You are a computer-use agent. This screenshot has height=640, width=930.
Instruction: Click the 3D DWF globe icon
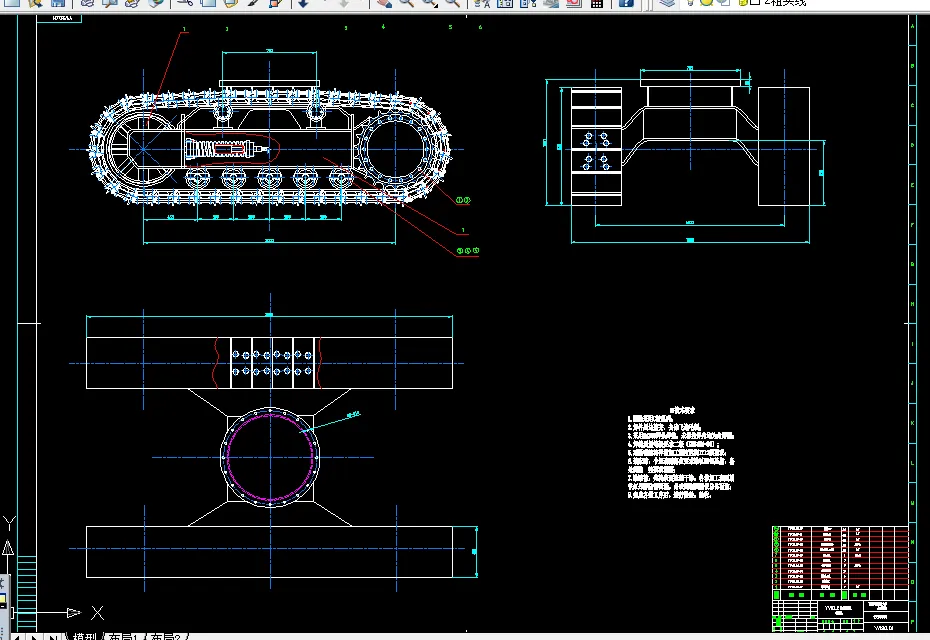(155, 2)
